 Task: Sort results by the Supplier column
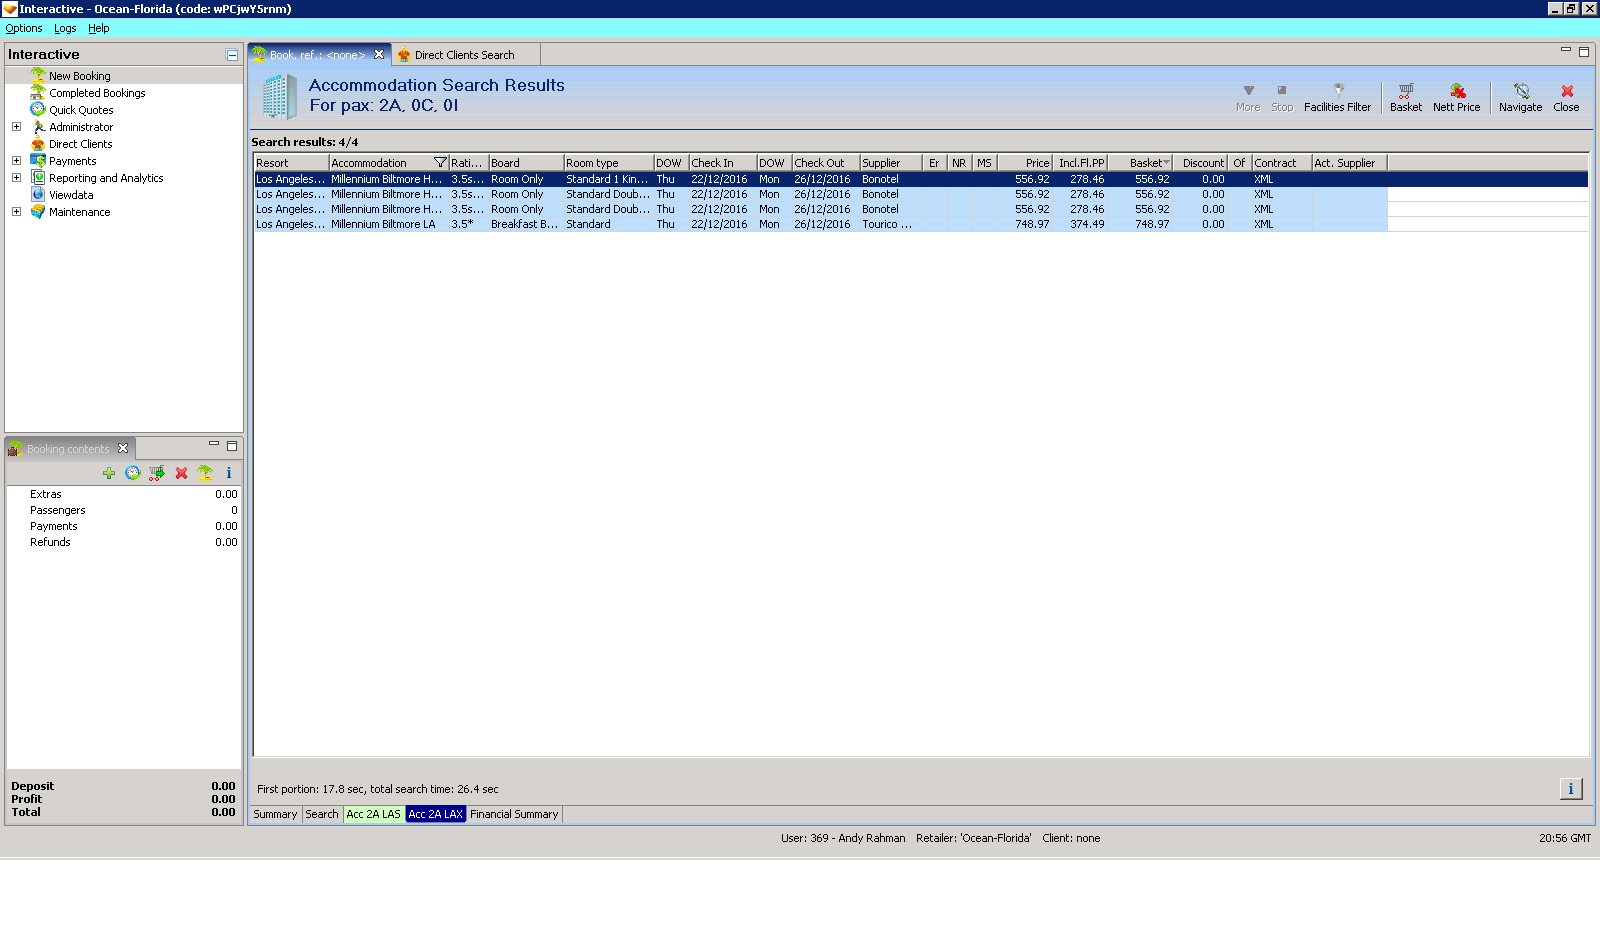[891, 163]
